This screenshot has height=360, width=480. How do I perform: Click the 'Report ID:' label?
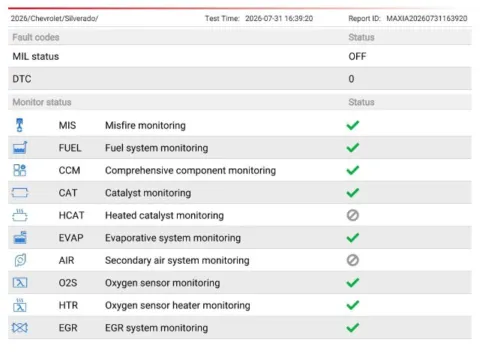click(364, 18)
